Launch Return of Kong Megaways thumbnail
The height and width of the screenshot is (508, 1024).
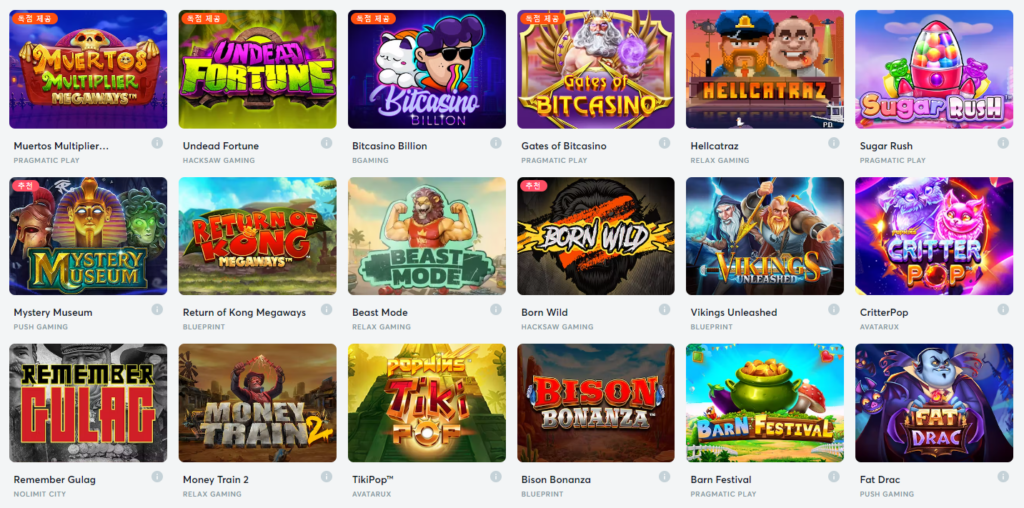tap(257, 236)
